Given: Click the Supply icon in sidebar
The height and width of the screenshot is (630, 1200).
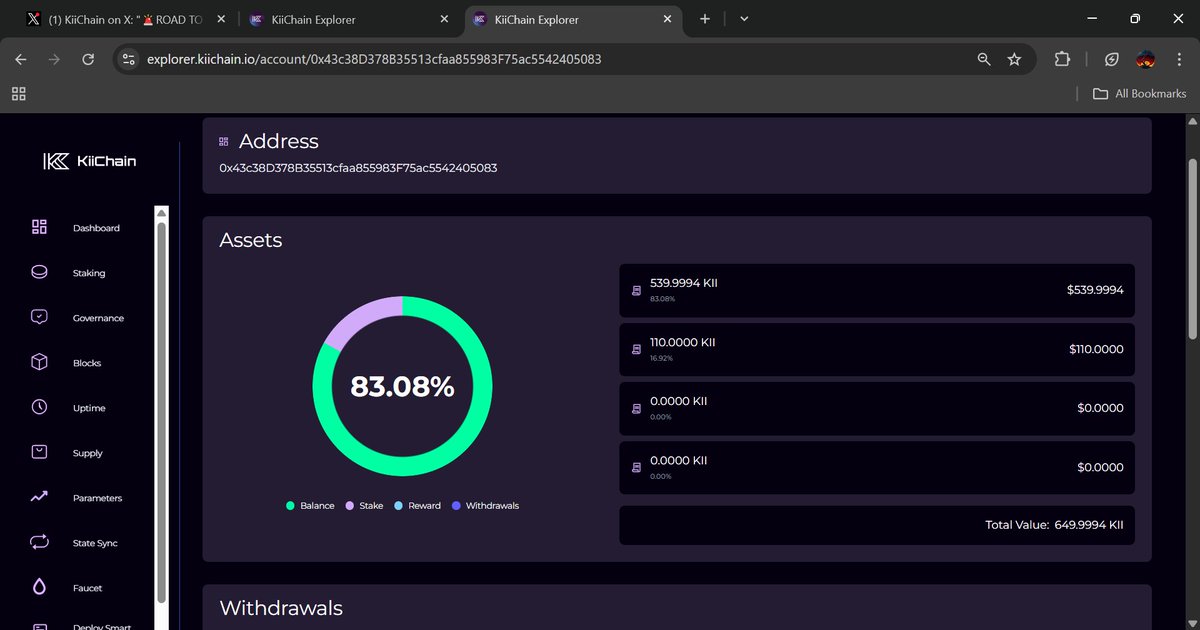Looking at the screenshot, I should click(39, 452).
